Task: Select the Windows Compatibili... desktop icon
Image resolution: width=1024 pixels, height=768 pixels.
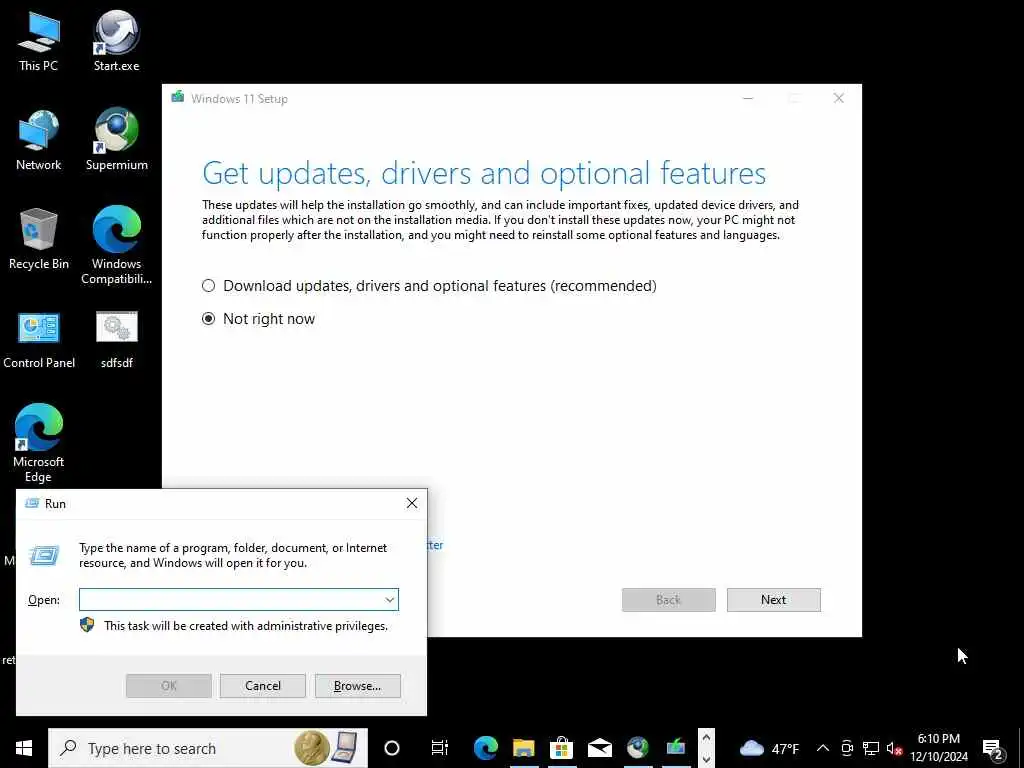Action: pyautogui.click(x=116, y=246)
